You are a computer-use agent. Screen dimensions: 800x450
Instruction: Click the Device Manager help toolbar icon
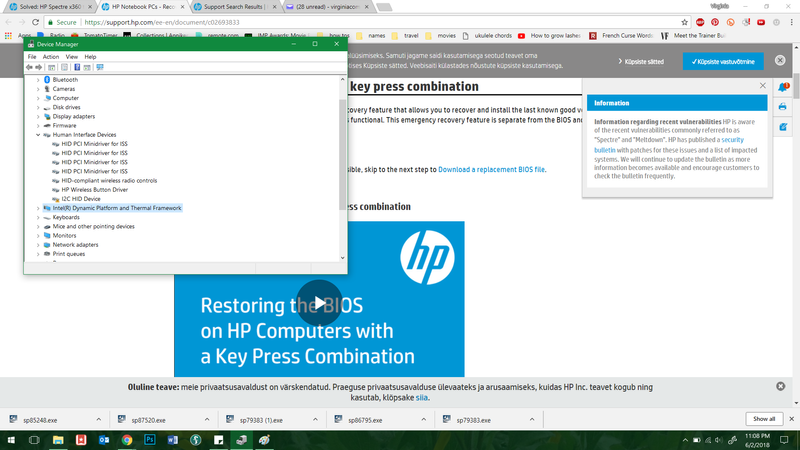[x=77, y=67]
